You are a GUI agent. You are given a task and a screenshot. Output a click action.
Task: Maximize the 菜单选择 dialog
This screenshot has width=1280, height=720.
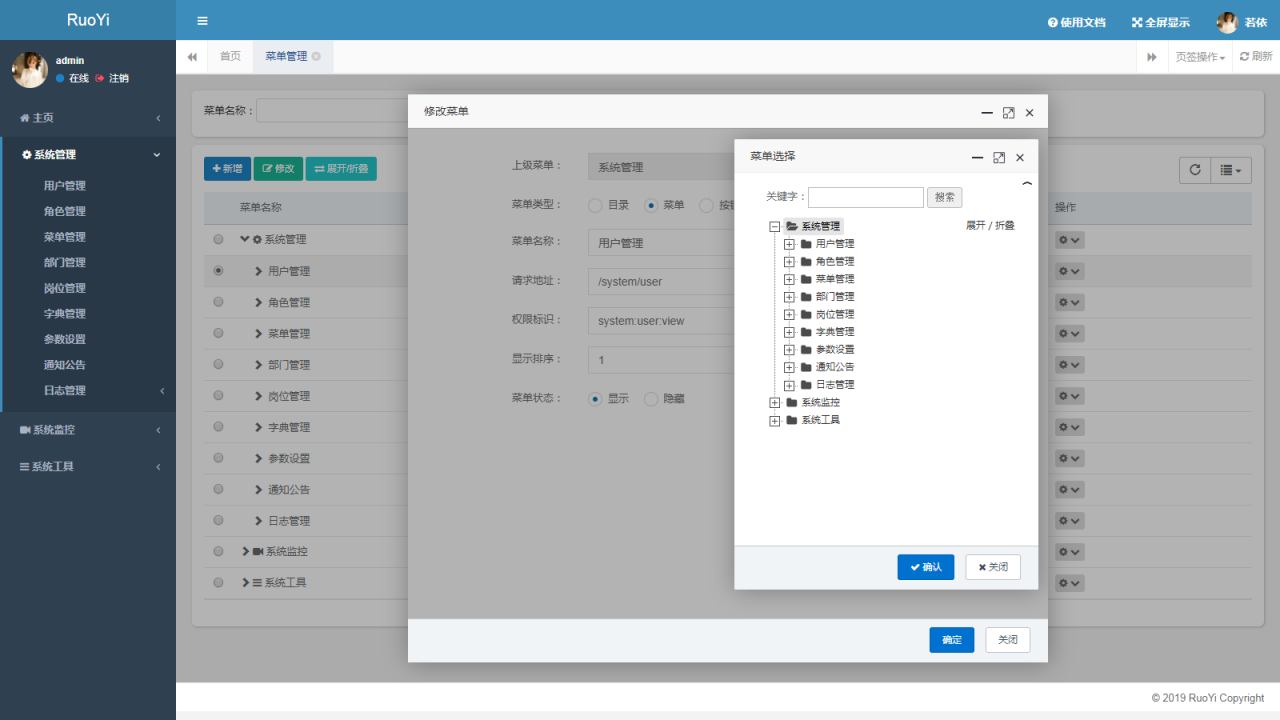pyautogui.click(x=999, y=157)
